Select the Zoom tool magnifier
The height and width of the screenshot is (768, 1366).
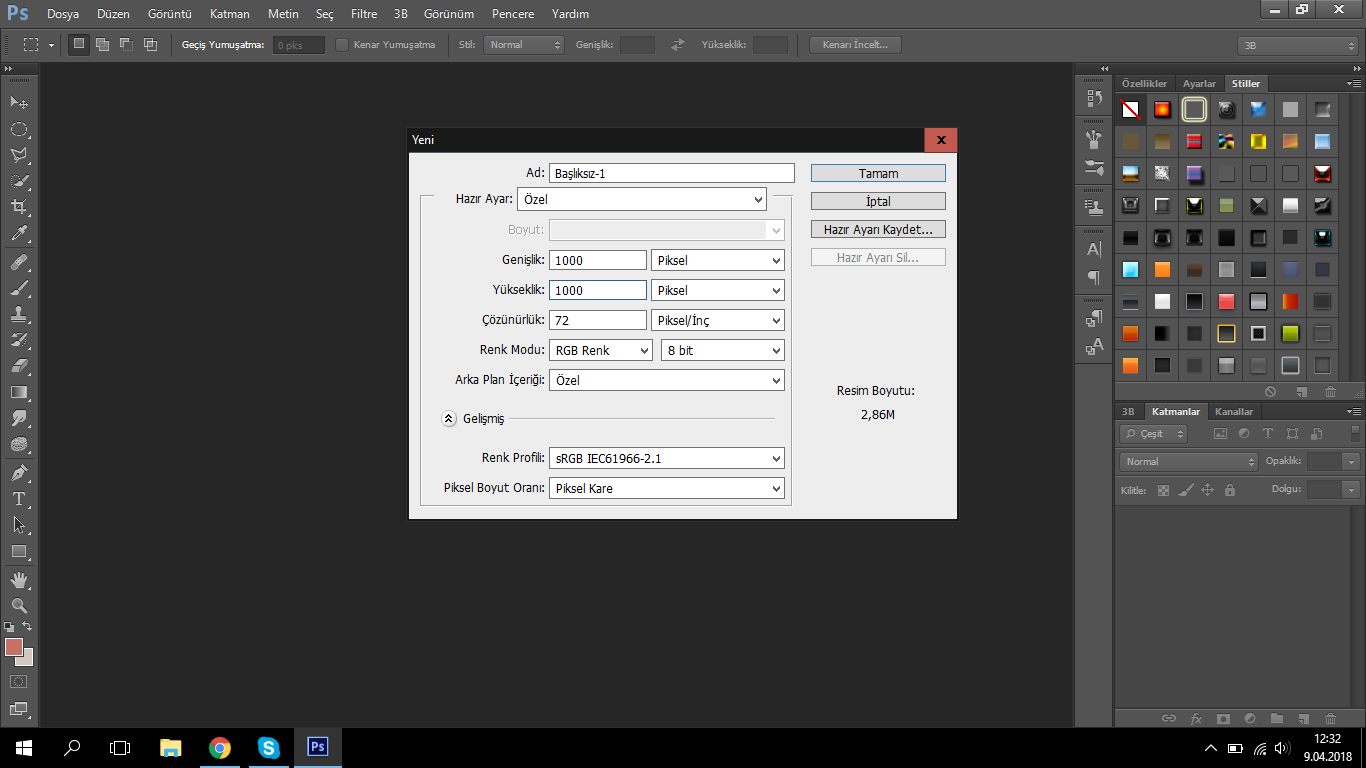(x=19, y=605)
